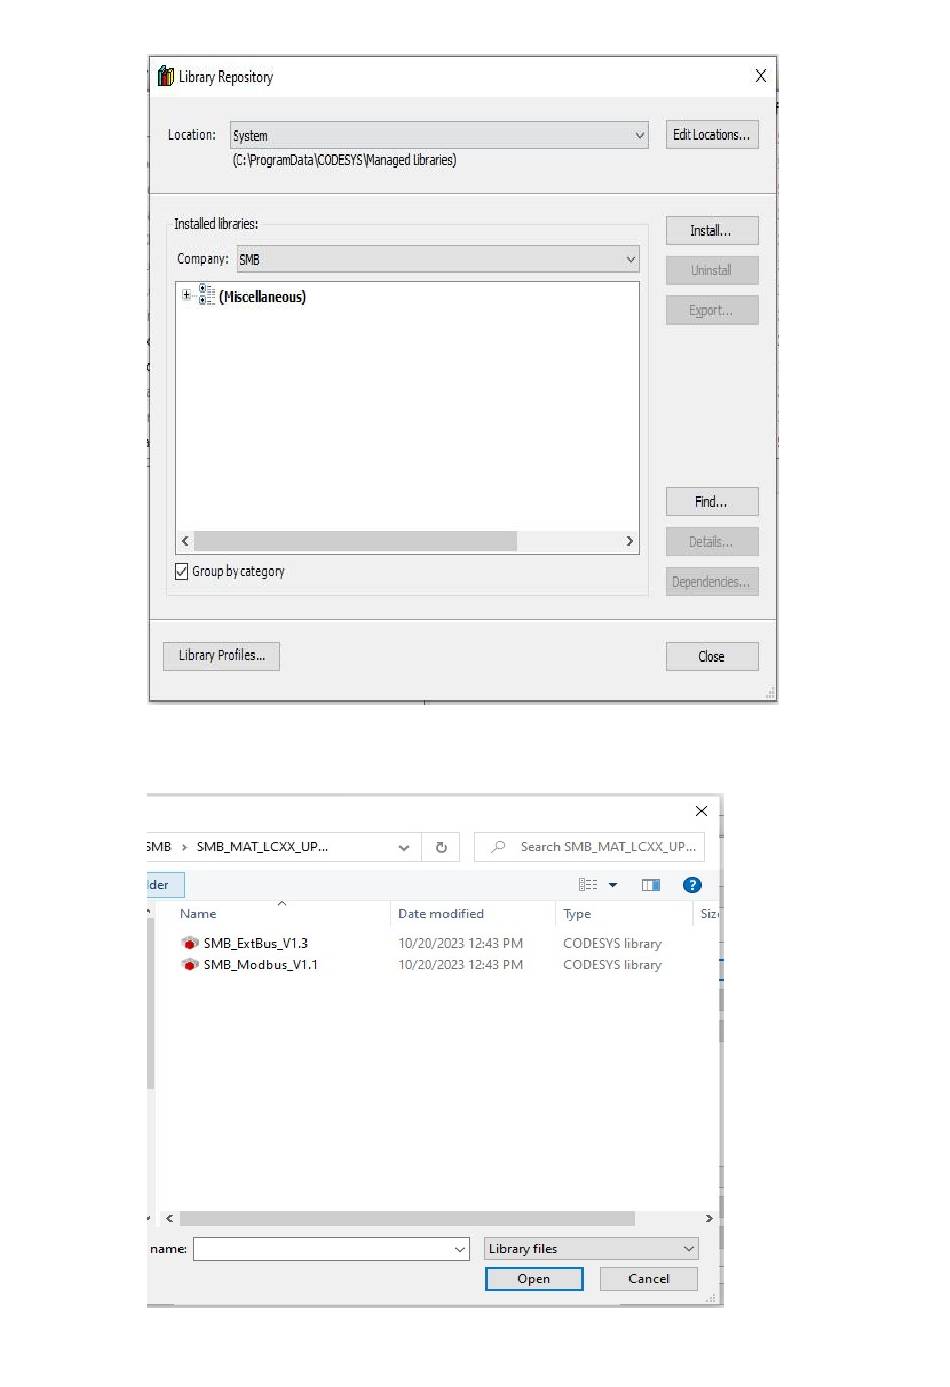Click the installed libraries horizontal scrollbar
The image size is (950, 1387).
[x=356, y=541]
